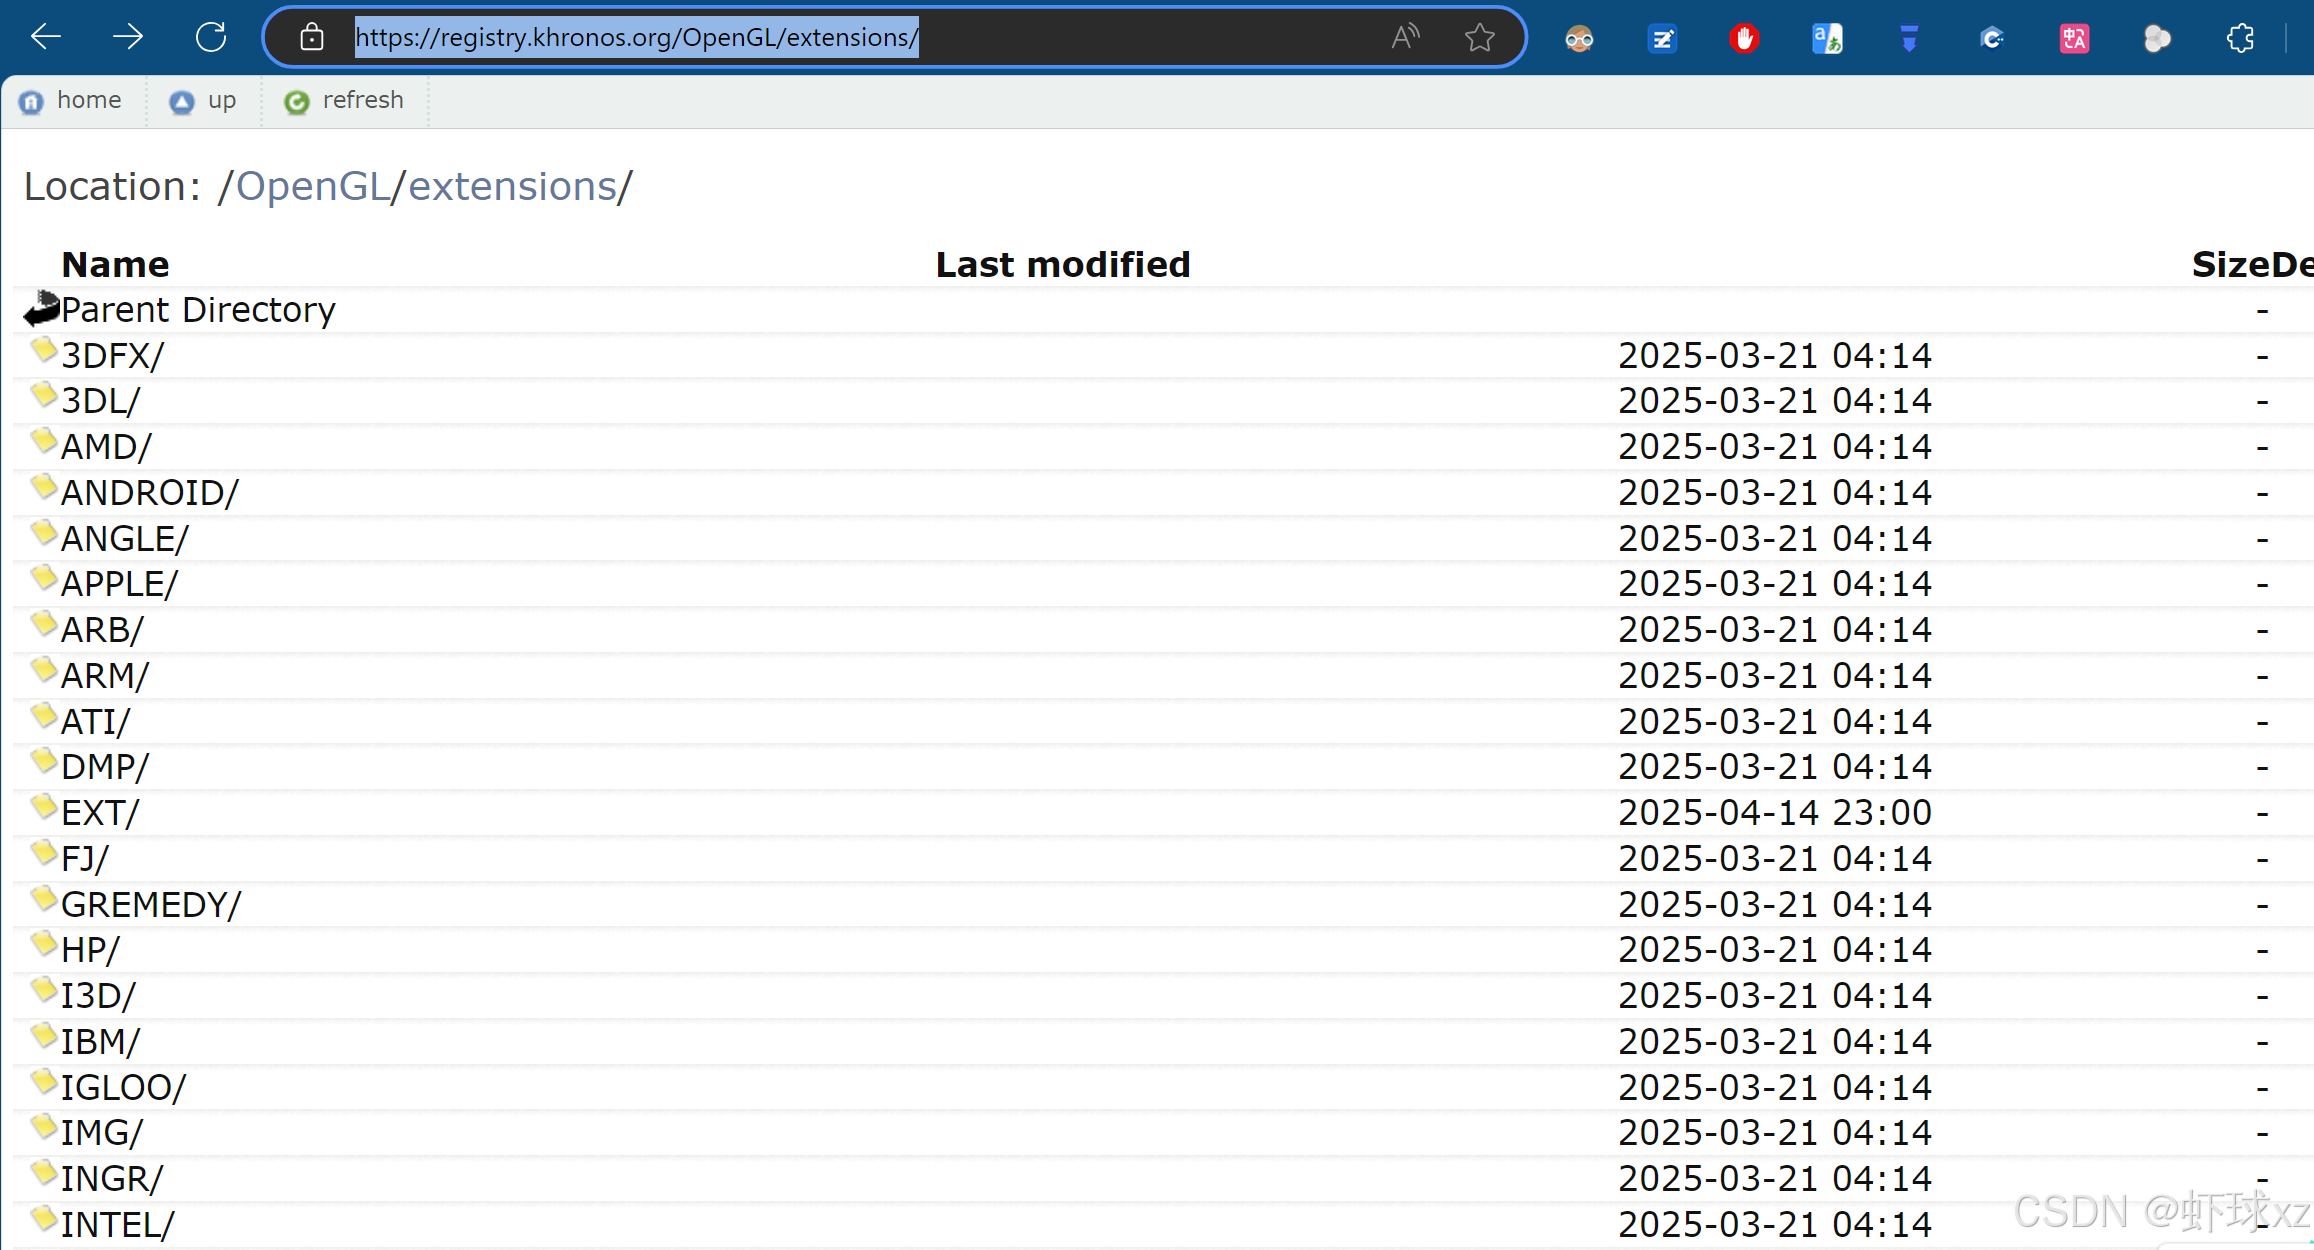Open the Parent Directory link
Image resolution: width=2314 pixels, height=1250 pixels.
click(x=198, y=310)
